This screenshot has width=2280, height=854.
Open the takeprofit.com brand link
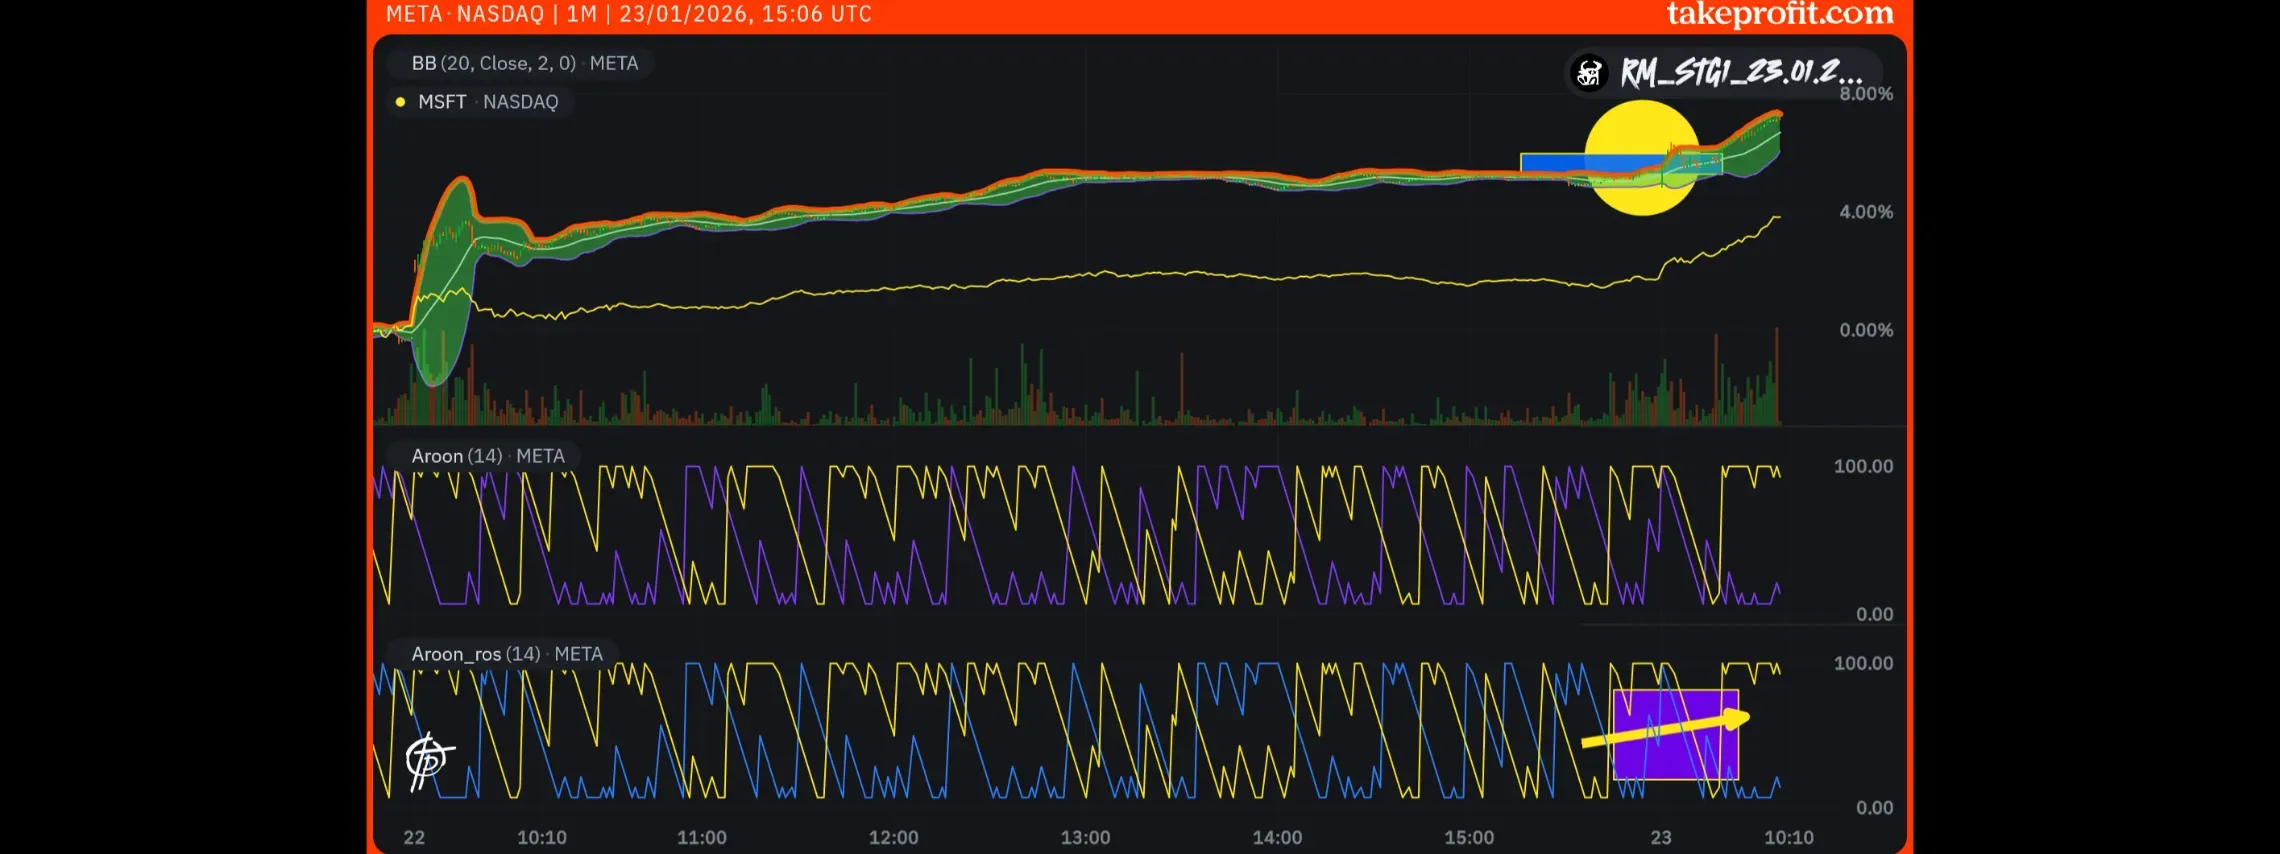(x=1779, y=14)
